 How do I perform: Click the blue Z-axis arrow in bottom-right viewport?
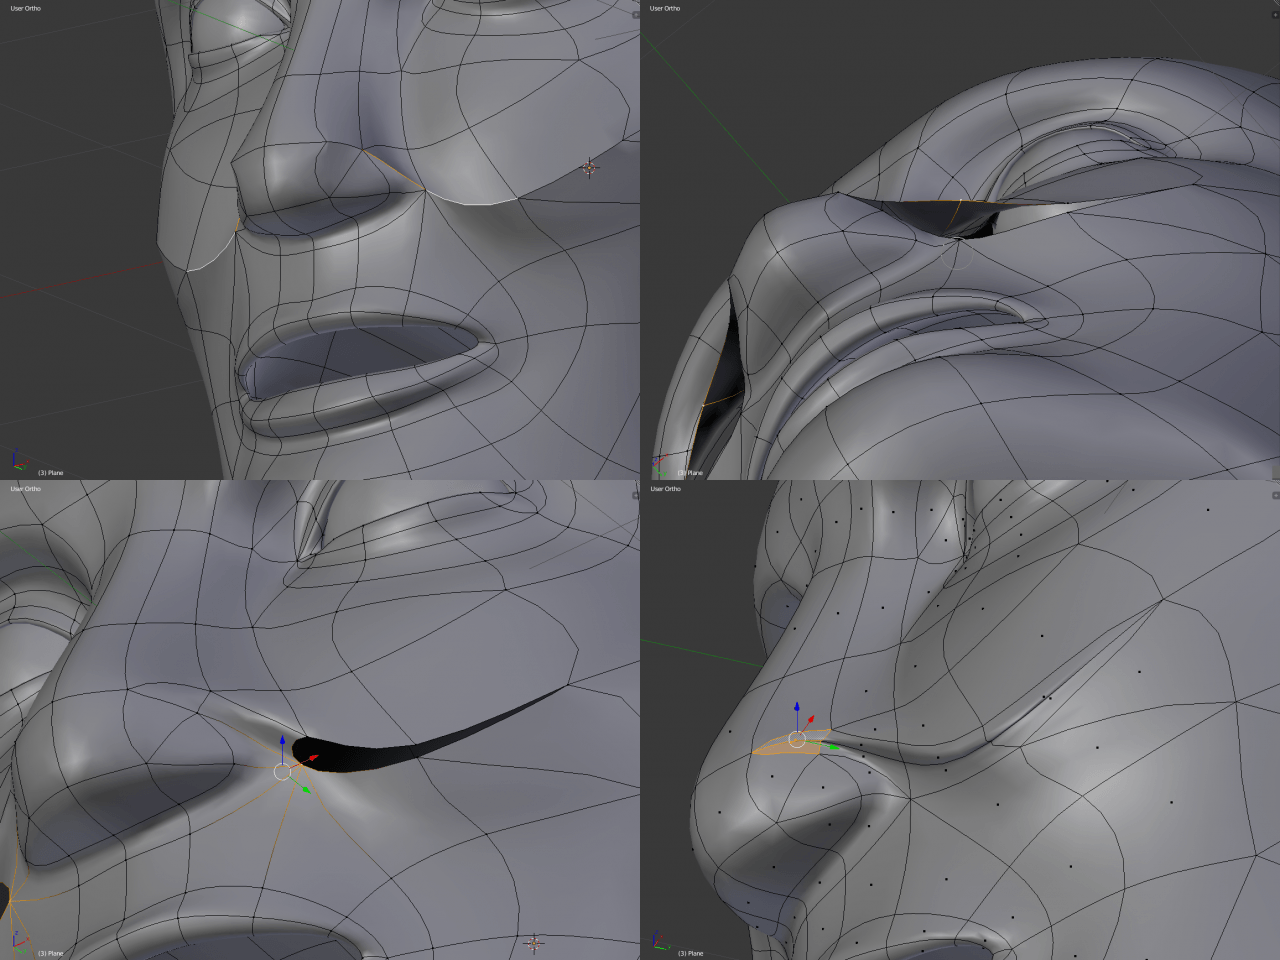click(x=797, y=710)
